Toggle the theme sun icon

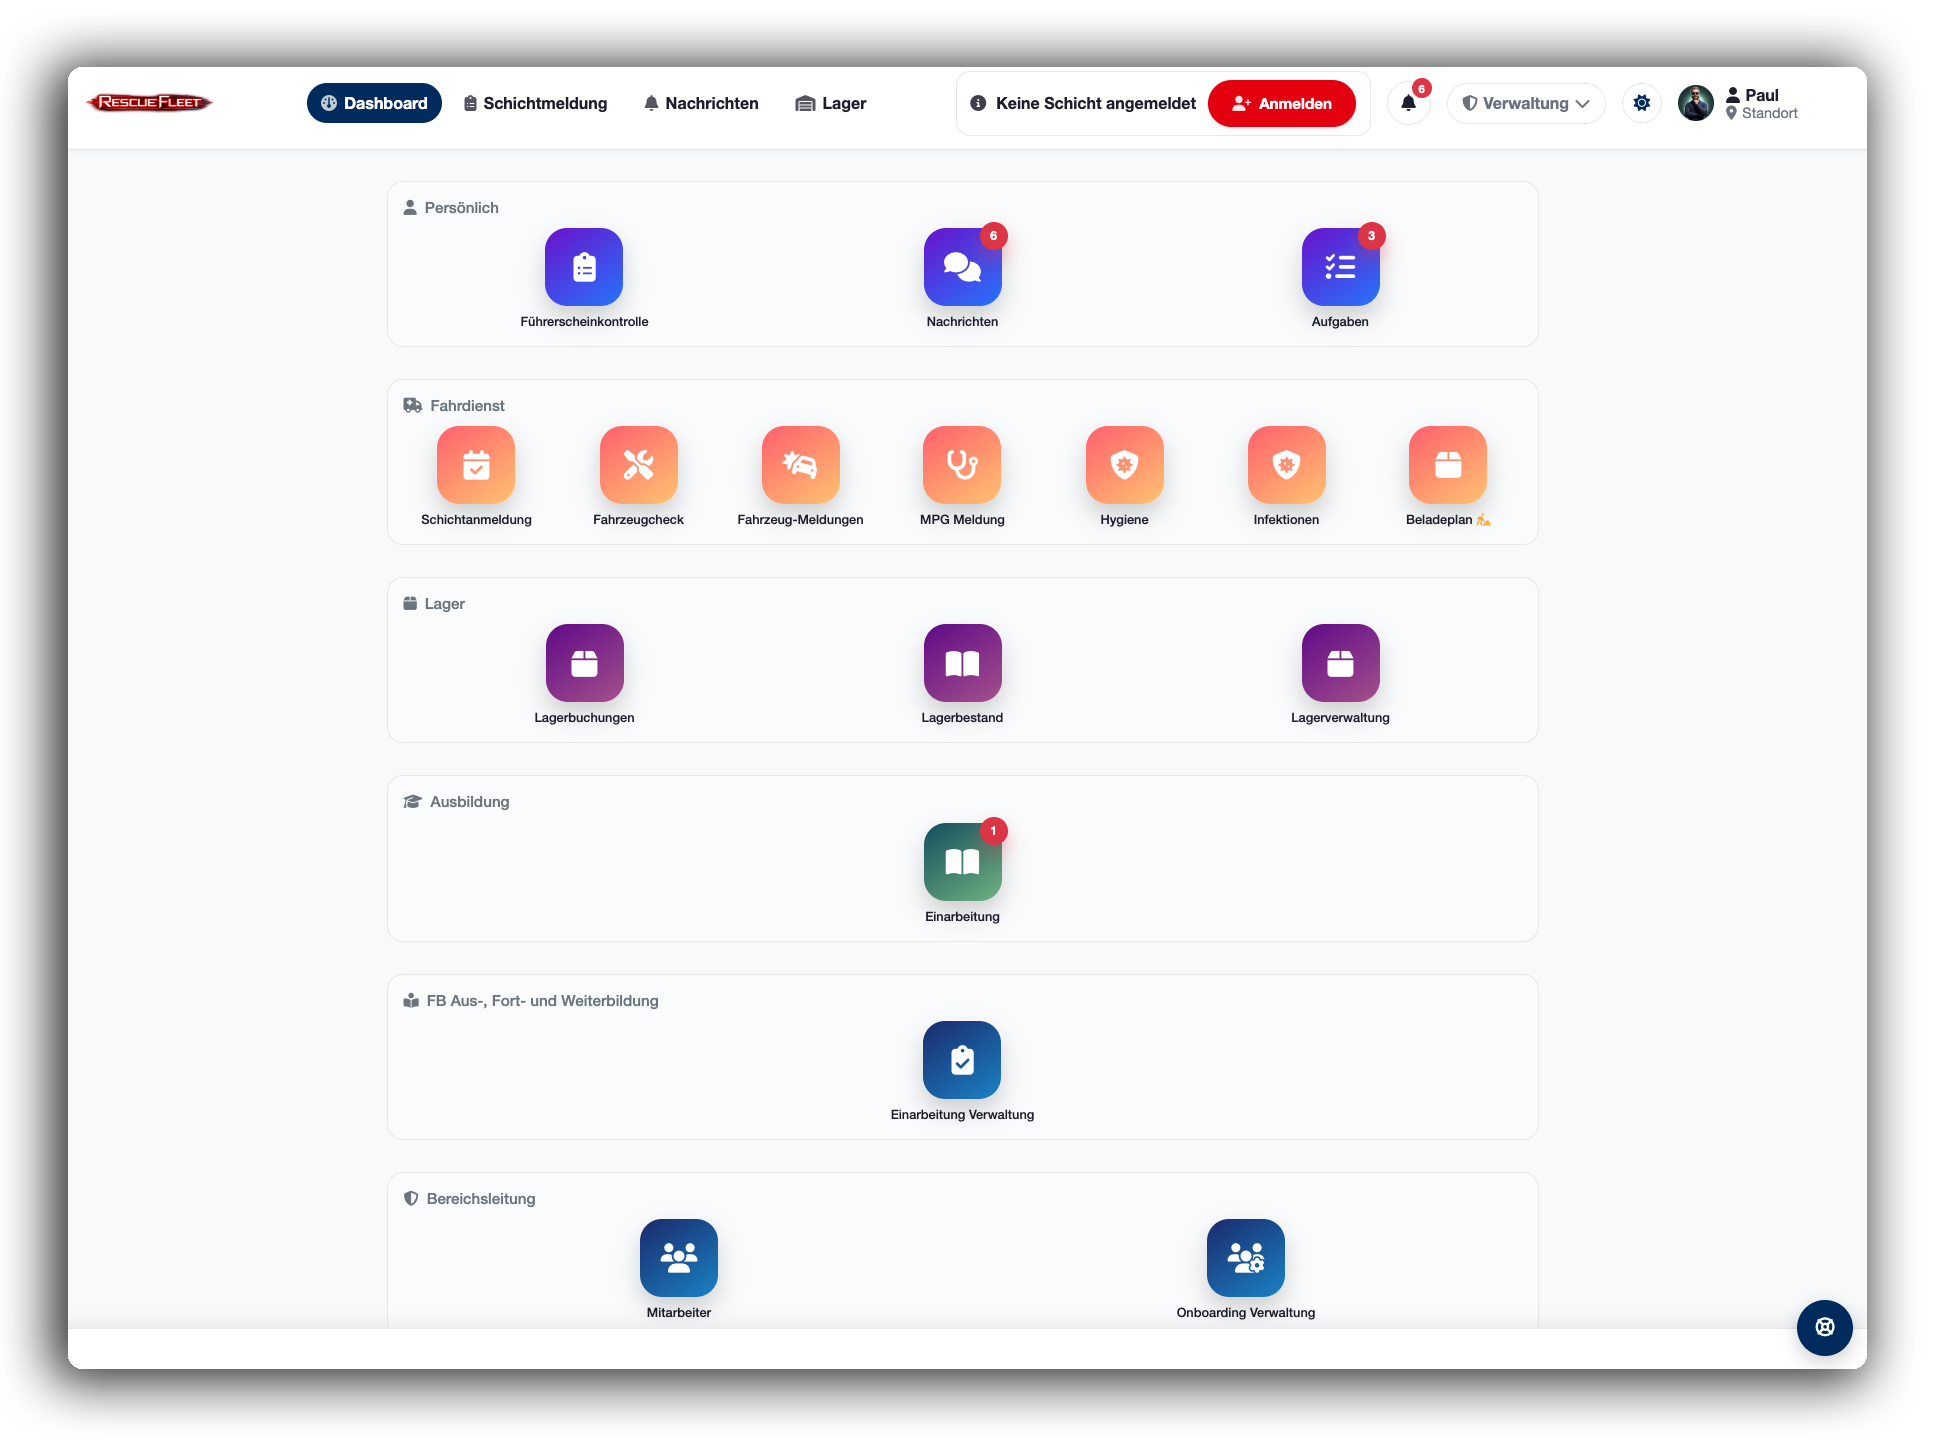coord(1641,103)
